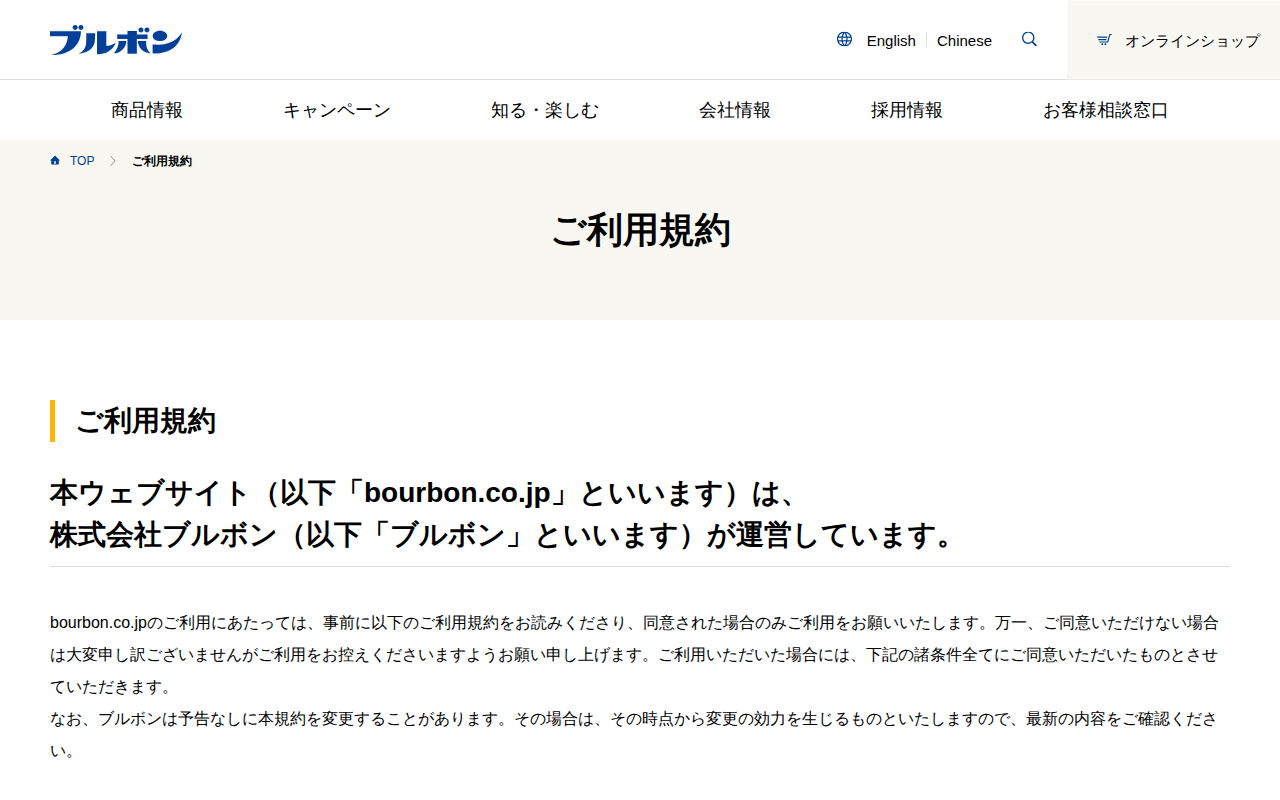Click the ご利用規約 breadcrumb text
Viewport: 1280px width, 800px height.
click(x=162, y=161)
